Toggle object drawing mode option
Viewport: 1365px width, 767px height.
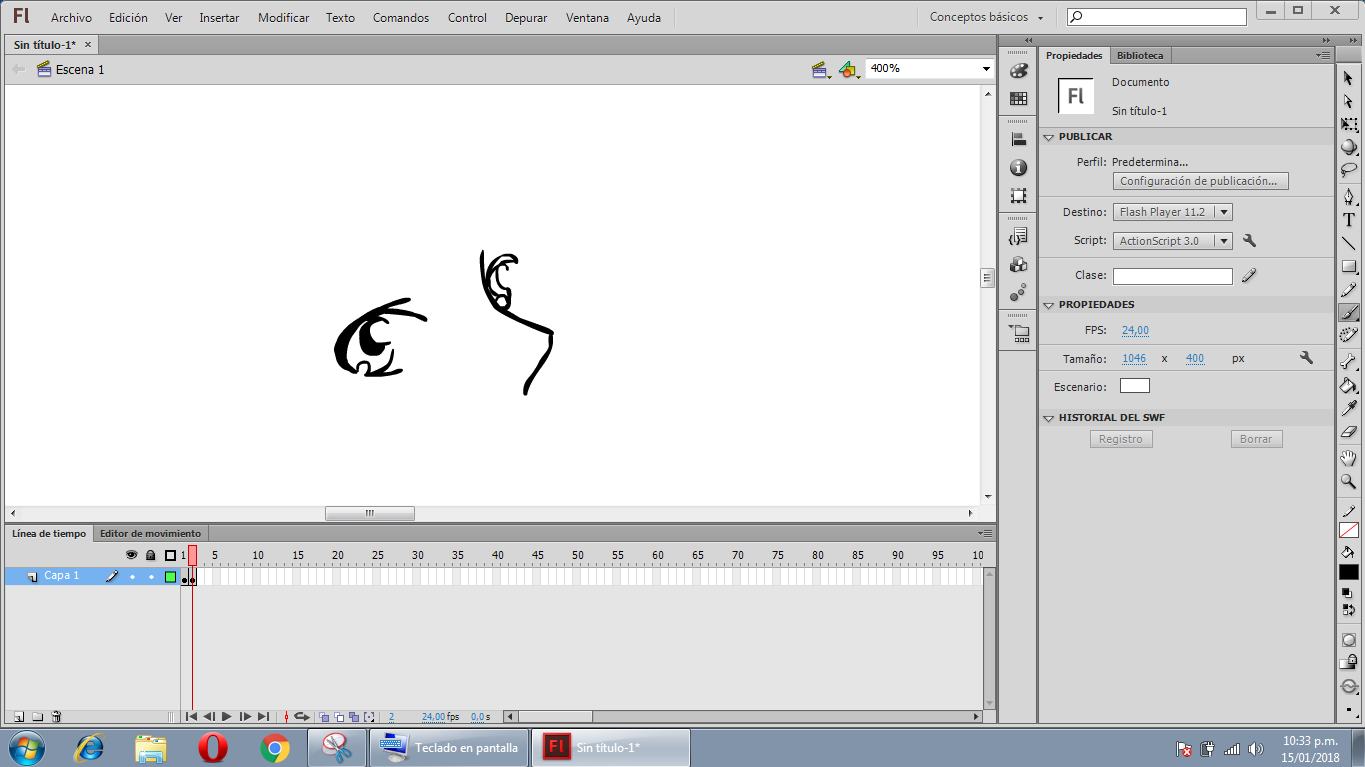[1349, 640]
